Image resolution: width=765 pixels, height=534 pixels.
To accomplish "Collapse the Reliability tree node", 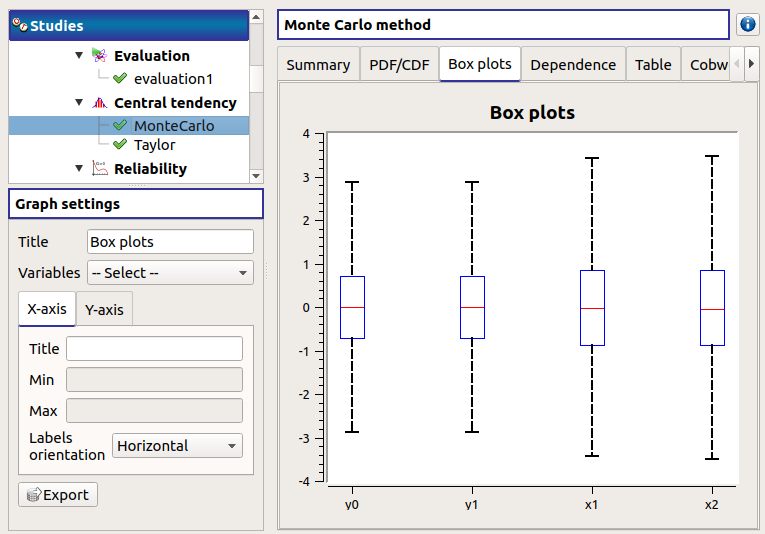I will pyautogui.click(x=79, y=169).
